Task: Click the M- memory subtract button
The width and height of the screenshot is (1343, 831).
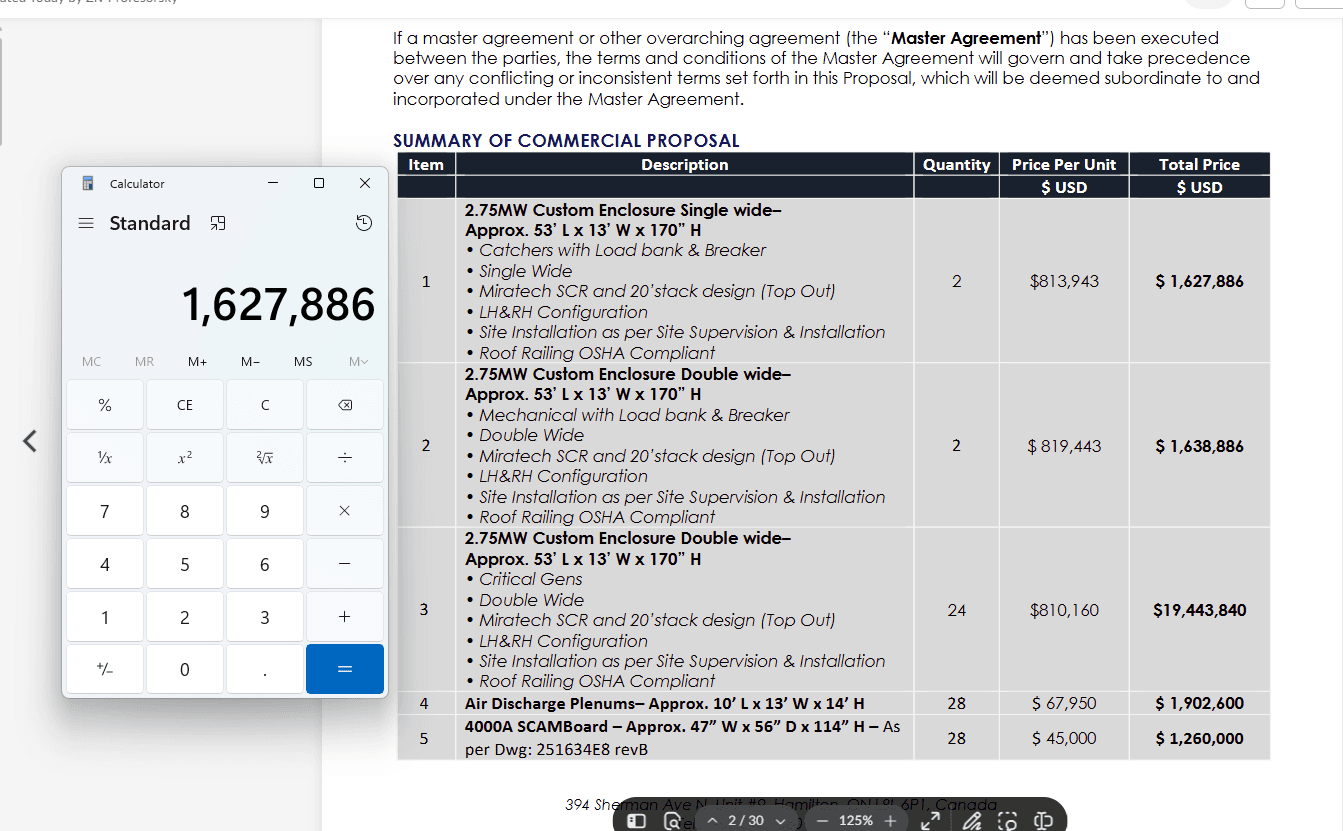Action: coord(250,362)
